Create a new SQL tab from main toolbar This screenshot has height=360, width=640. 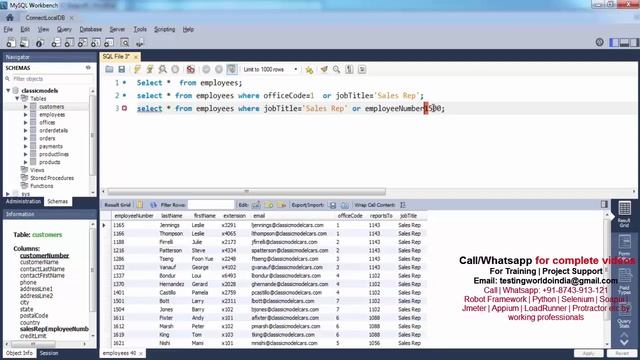(x=11, y=42)
